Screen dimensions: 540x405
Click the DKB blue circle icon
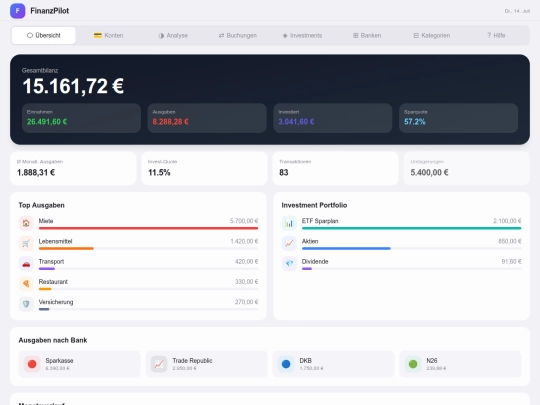tap(286, 364)
